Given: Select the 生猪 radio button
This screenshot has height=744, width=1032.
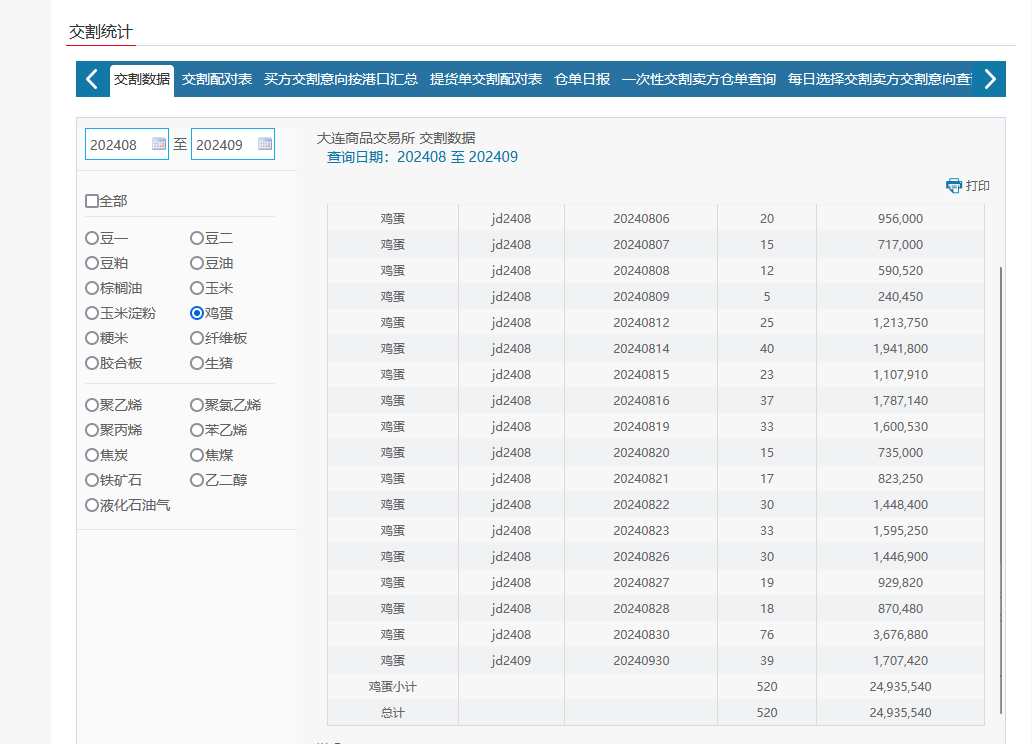Looking at the screenshot, I should click(197, 363).
